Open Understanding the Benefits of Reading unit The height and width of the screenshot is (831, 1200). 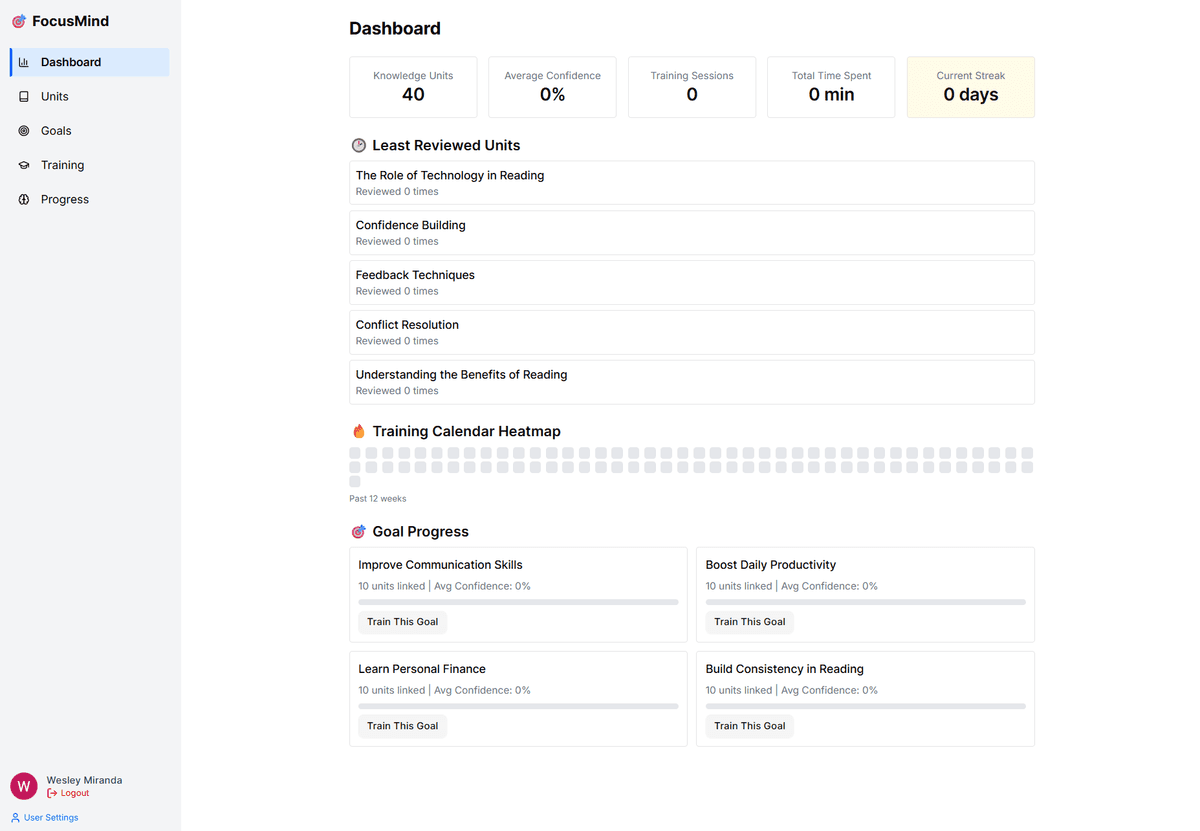[x=692, y=383]
